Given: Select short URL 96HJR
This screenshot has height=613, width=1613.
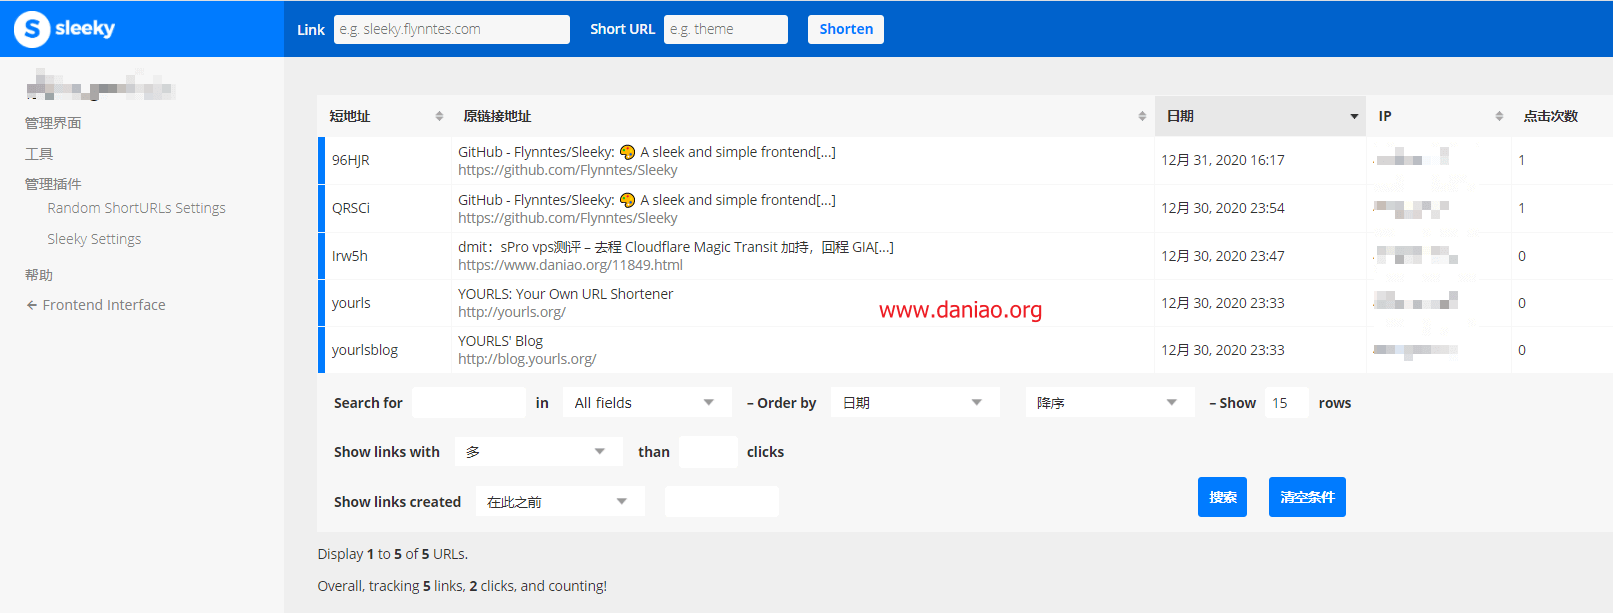Looking at the screenshot, I should pyautogui.click(x=351, y=160).
